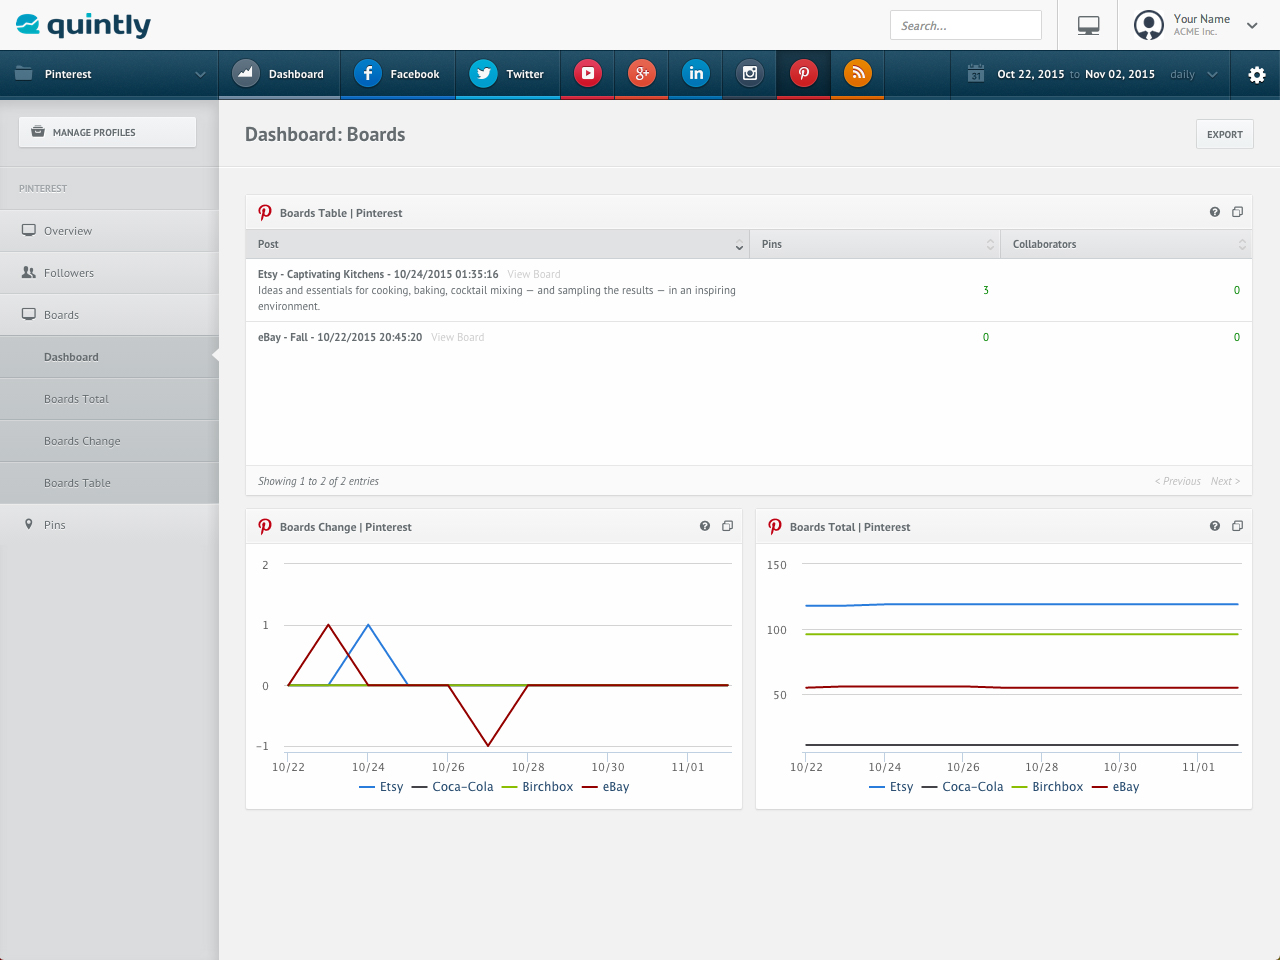Go to Previous table page
The width and height of the screenshot is (1280, 960).
(1178, 481)
